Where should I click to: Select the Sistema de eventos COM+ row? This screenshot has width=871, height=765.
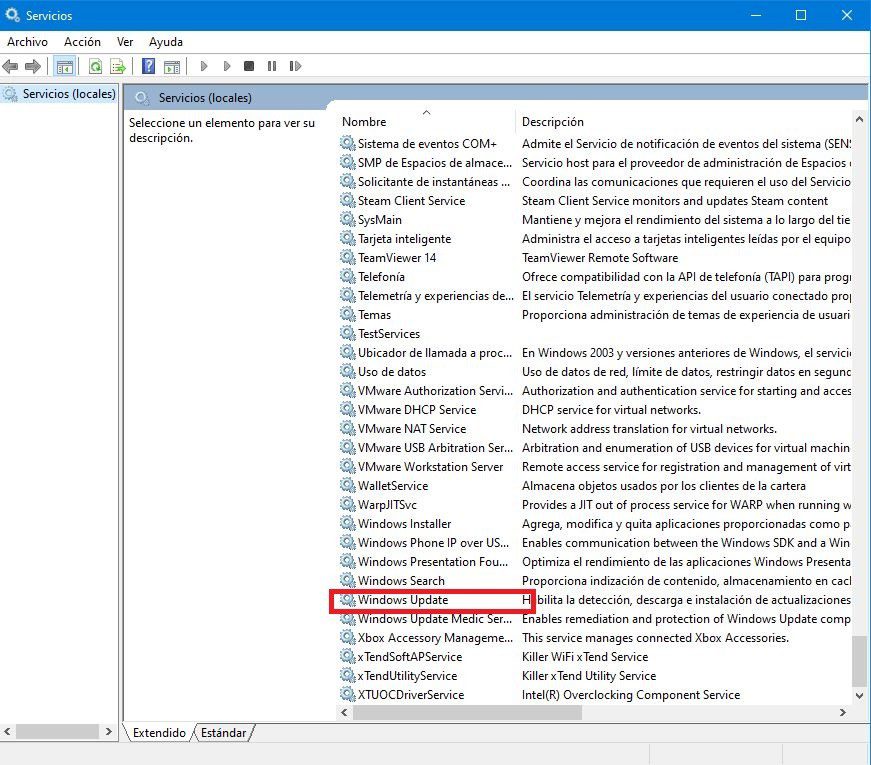[x=595, y=143]
